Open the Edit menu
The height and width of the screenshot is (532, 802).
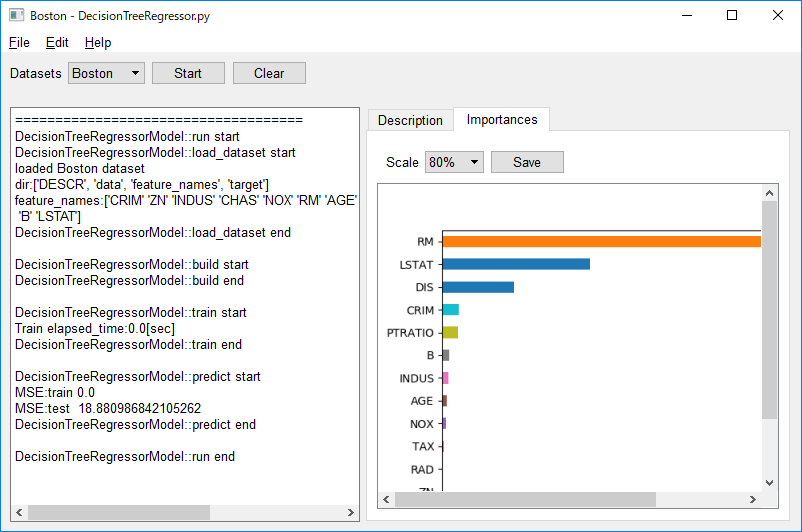(57, 42)
